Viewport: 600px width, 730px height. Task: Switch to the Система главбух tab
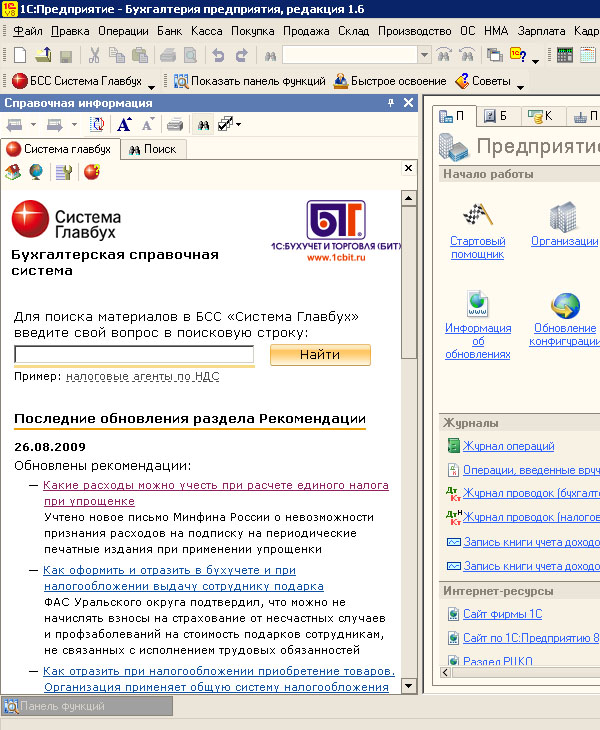[60, 149]
